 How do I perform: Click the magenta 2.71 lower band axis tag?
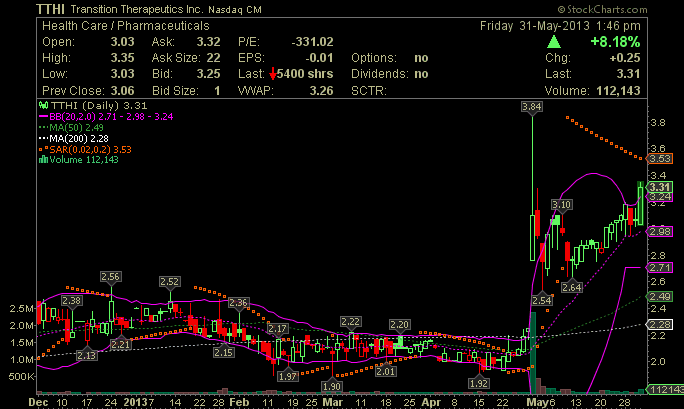point(660,267)
